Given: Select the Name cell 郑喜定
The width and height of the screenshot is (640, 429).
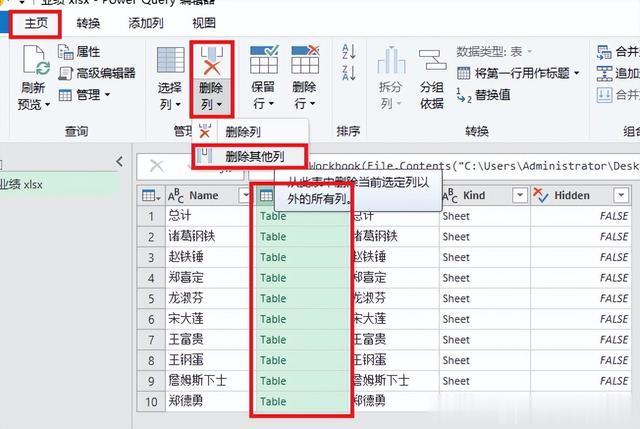Looking at the screenshot, I should (x=186, y=278).
